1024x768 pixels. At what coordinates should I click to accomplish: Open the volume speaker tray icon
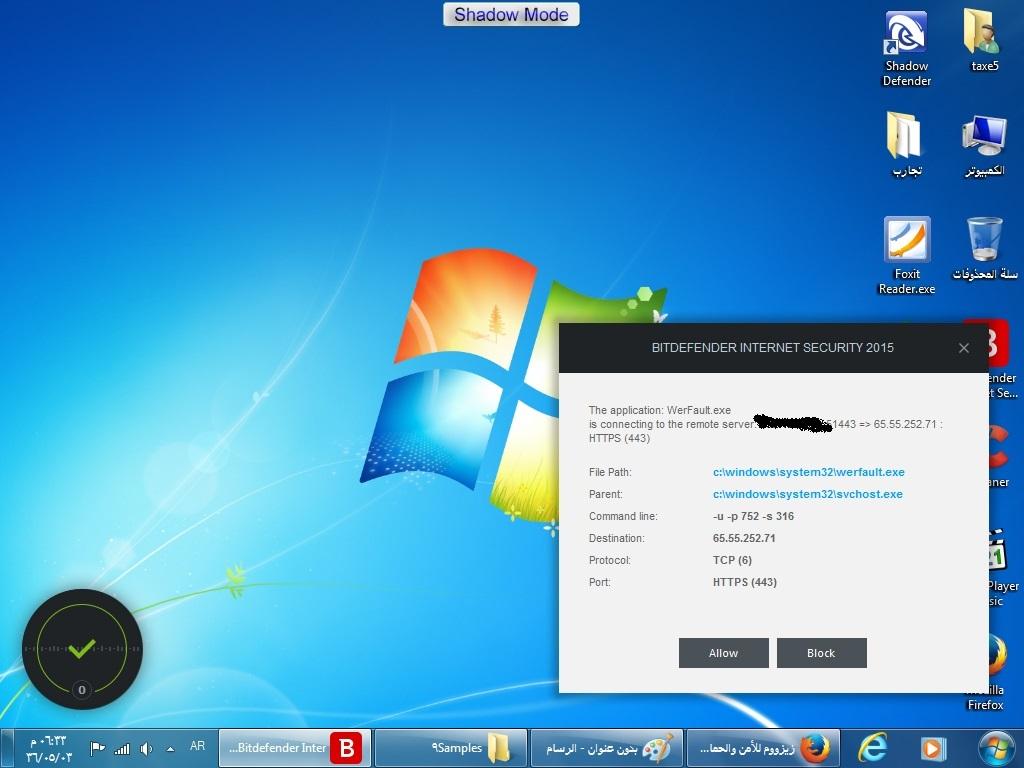coord(146,748)
